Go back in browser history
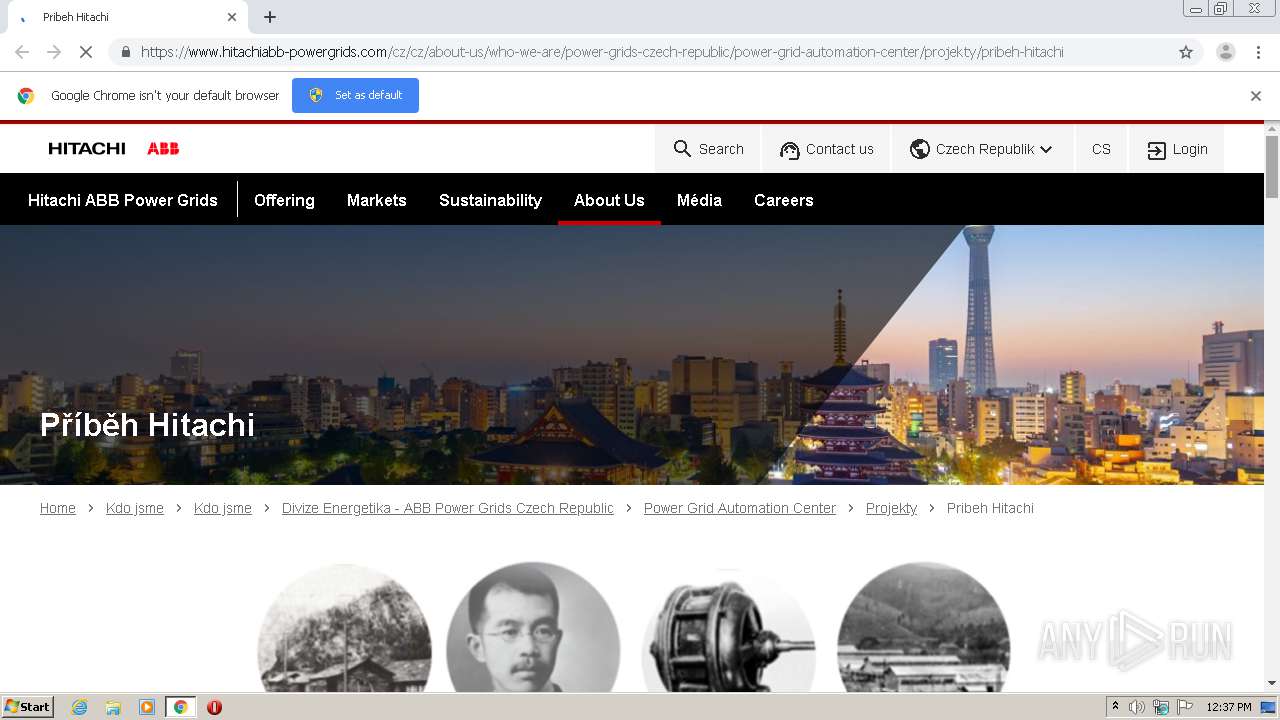 (x=22, y=52)
